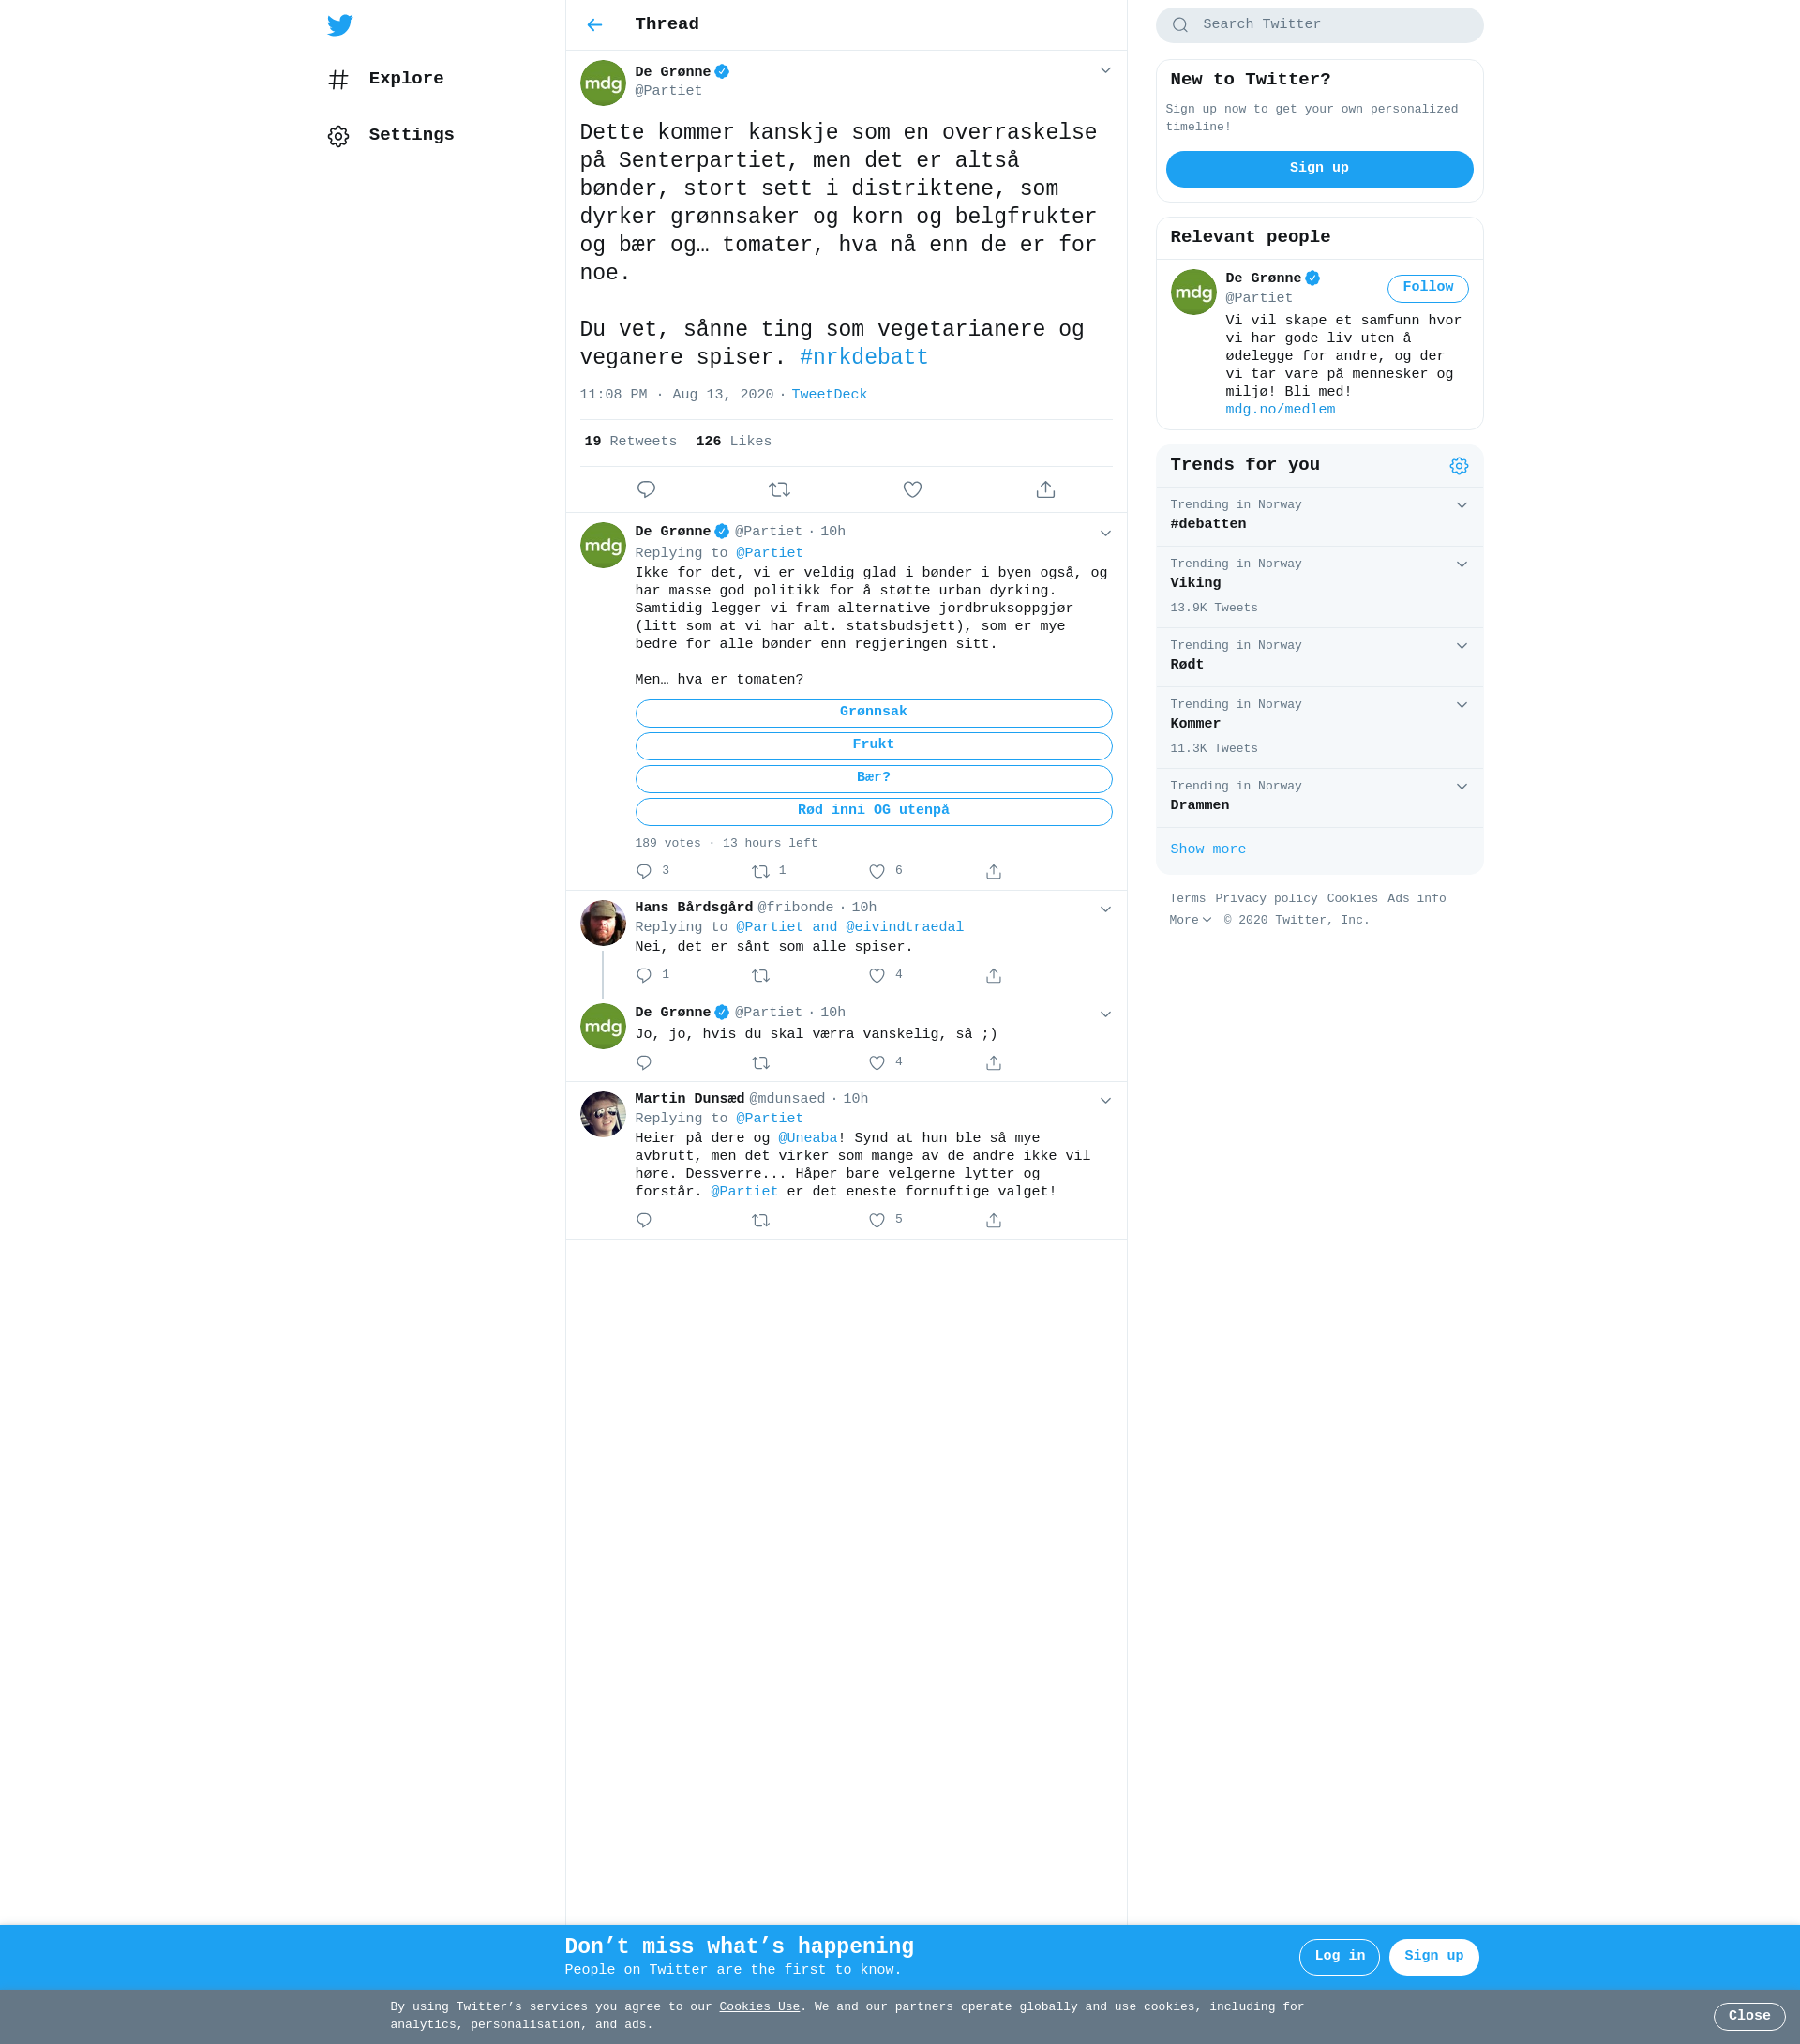
Task: Vote for Frukt in the poll
Action: (873, 746)
